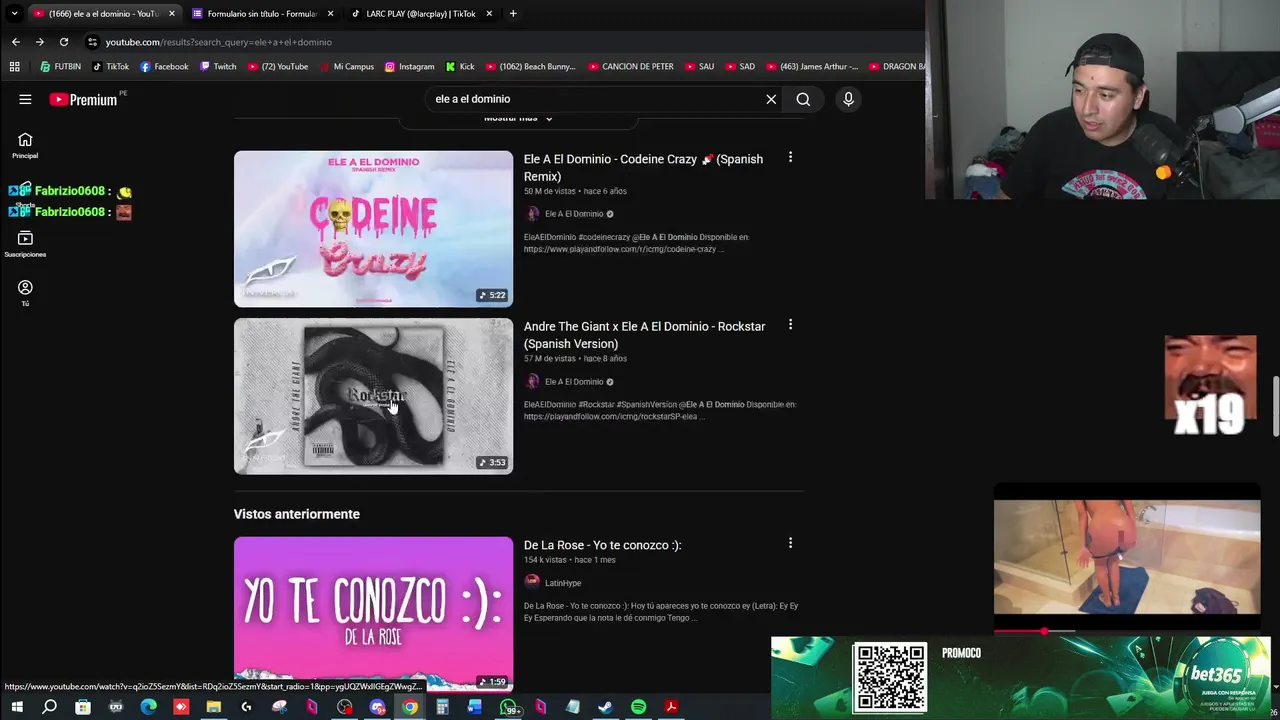The image size is (1280, 720).
Task: Open File Explorer from the taskbar
Action: [x=213, y=707]
